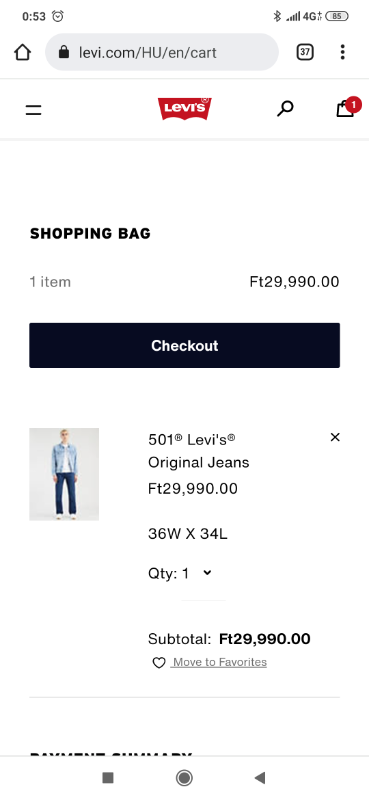Open the site search magnifier icon
The height and width of the screenshot is (800, 369).
285,108
